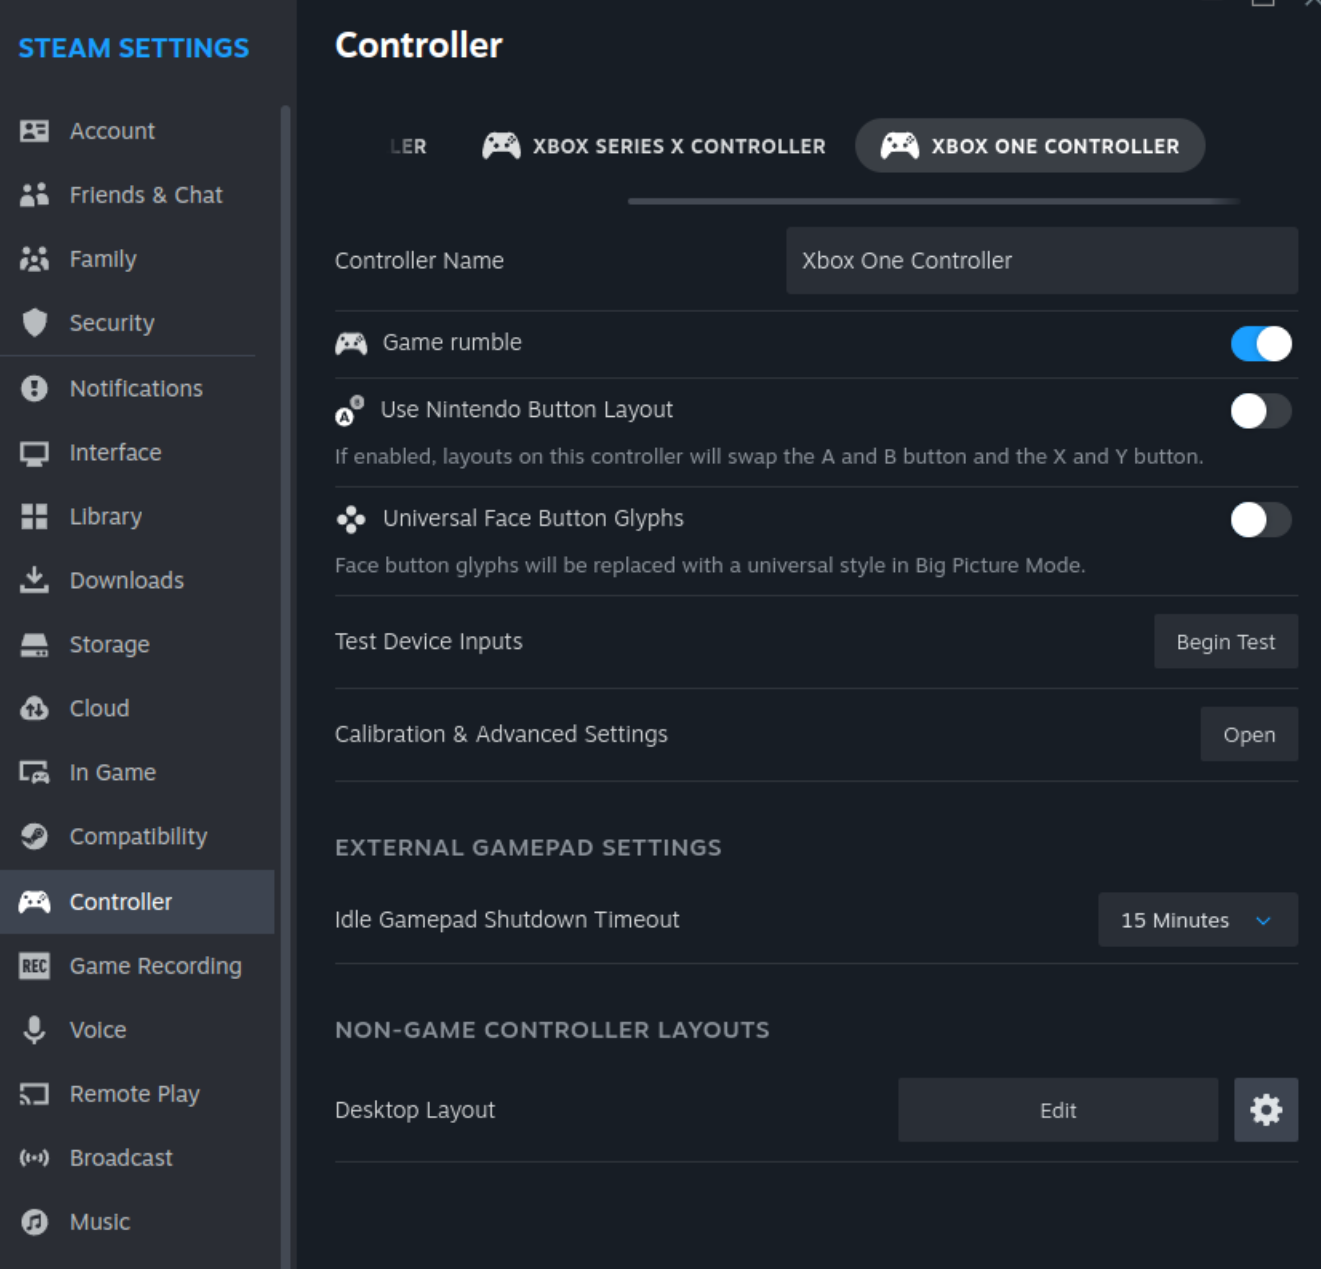Screen dimensions: 1321x1269
Task: Disable the Game rumble toggle
Action: (1261, 344)
